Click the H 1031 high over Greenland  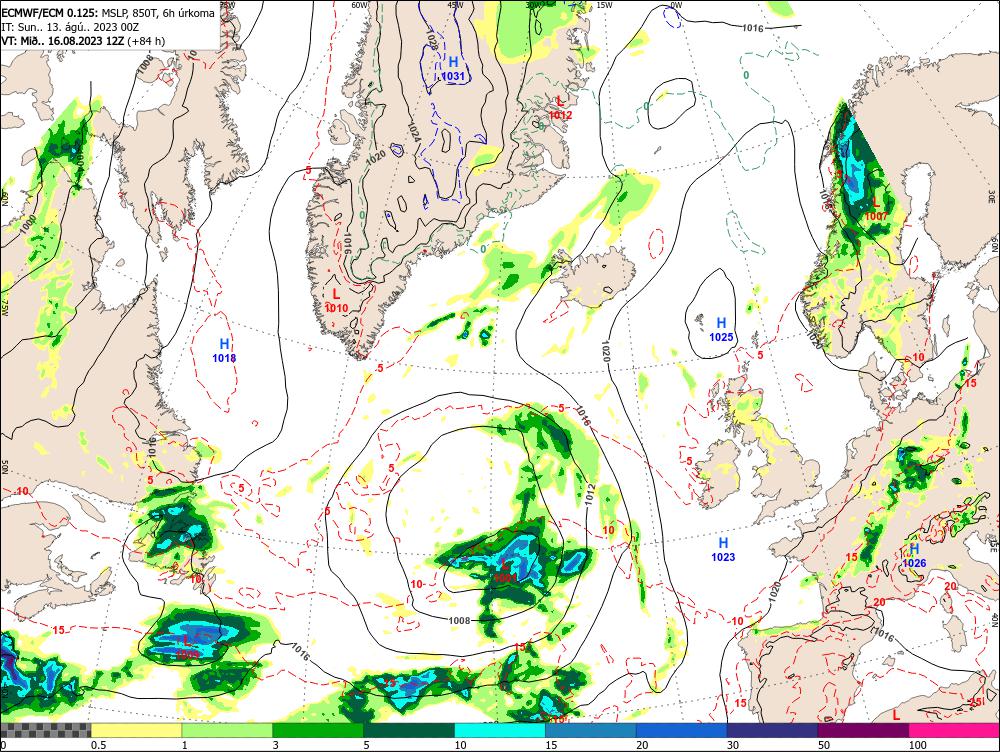(x=453, y=69)
